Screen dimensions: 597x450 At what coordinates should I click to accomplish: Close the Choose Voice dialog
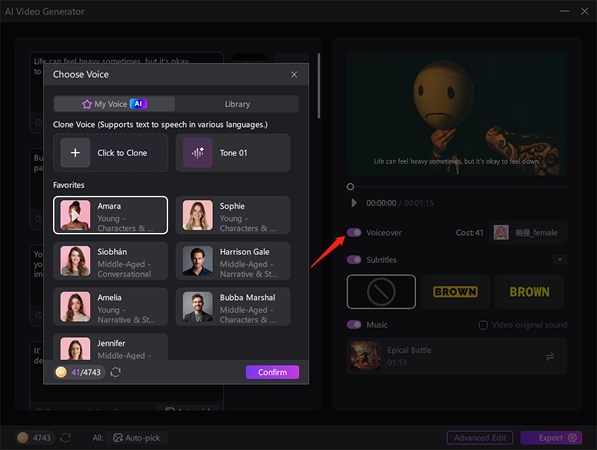(294, 75)
